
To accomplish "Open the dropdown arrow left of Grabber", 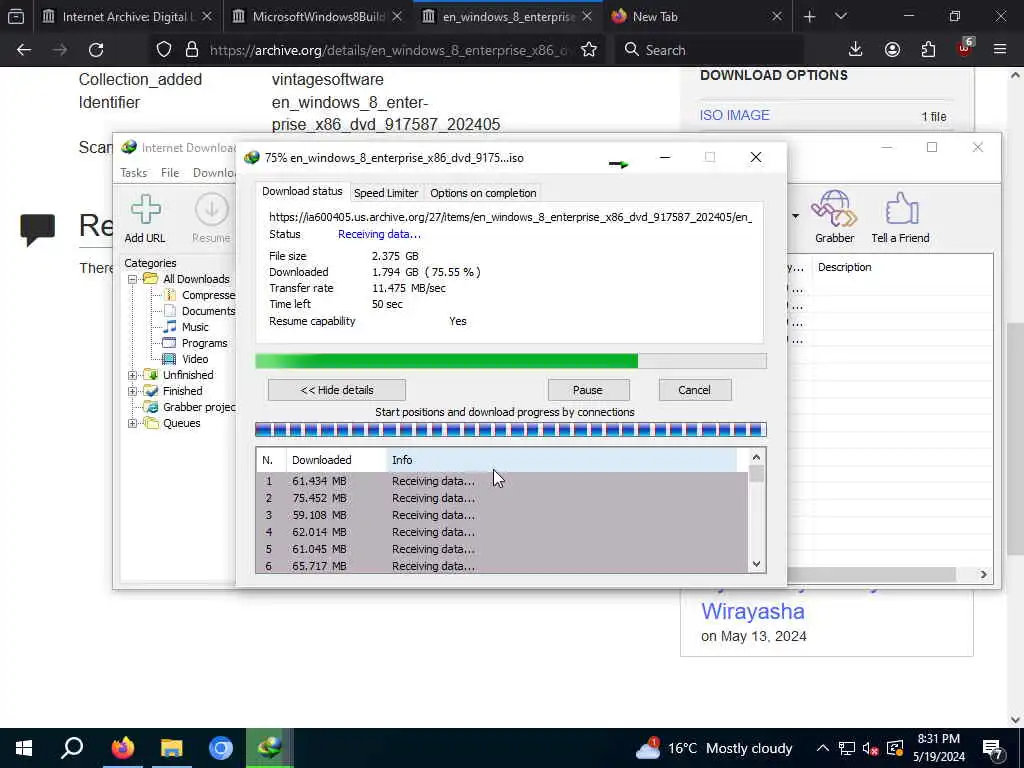I will pos(795,216).
